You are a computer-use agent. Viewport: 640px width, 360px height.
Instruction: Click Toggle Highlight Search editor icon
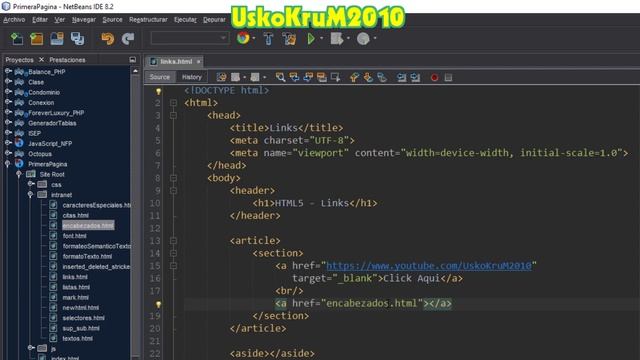pyautogui.click(x=322, y=77)
